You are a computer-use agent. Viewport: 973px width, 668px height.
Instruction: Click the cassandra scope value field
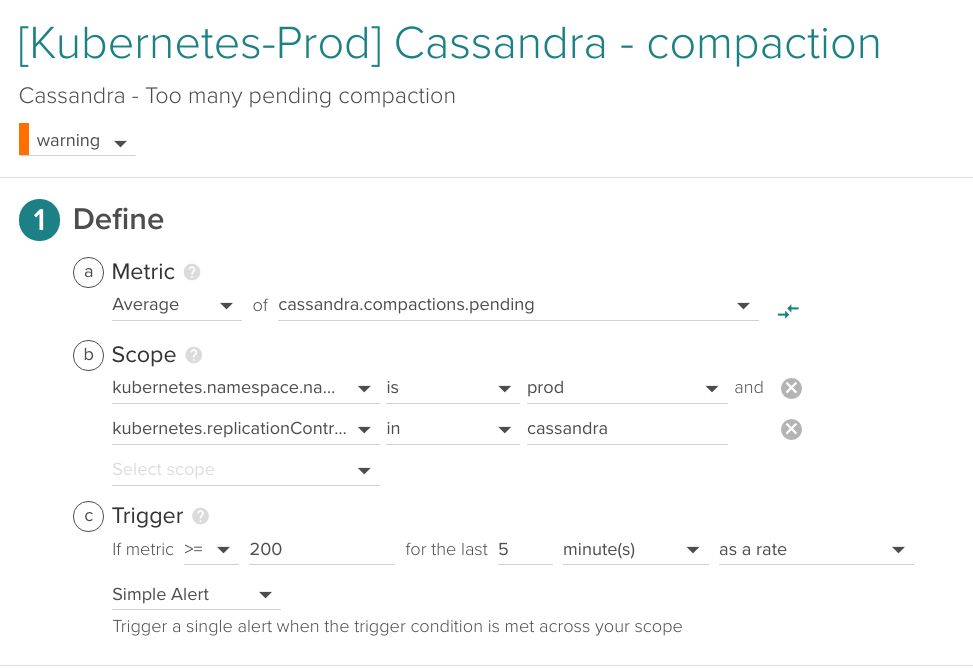pos(625,429)
